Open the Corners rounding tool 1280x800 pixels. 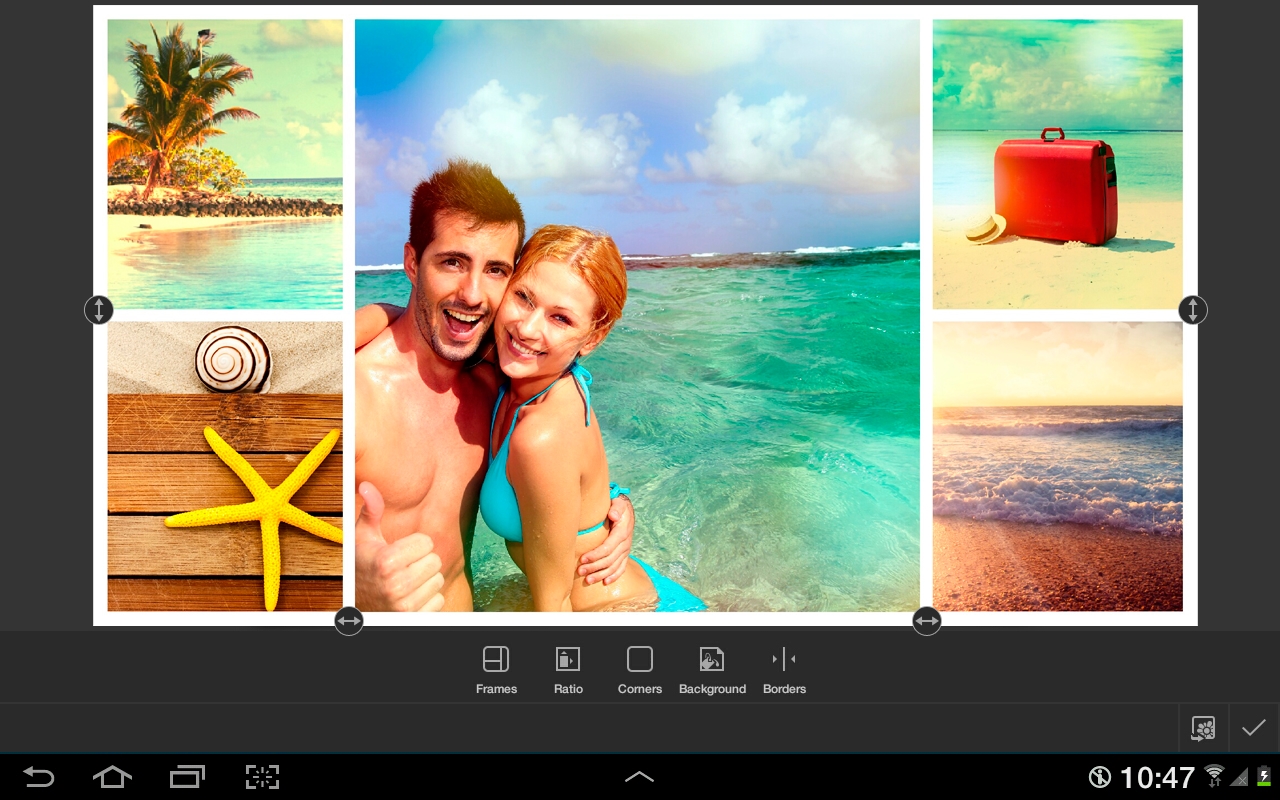pyautogui.click(x=640, y=670)
